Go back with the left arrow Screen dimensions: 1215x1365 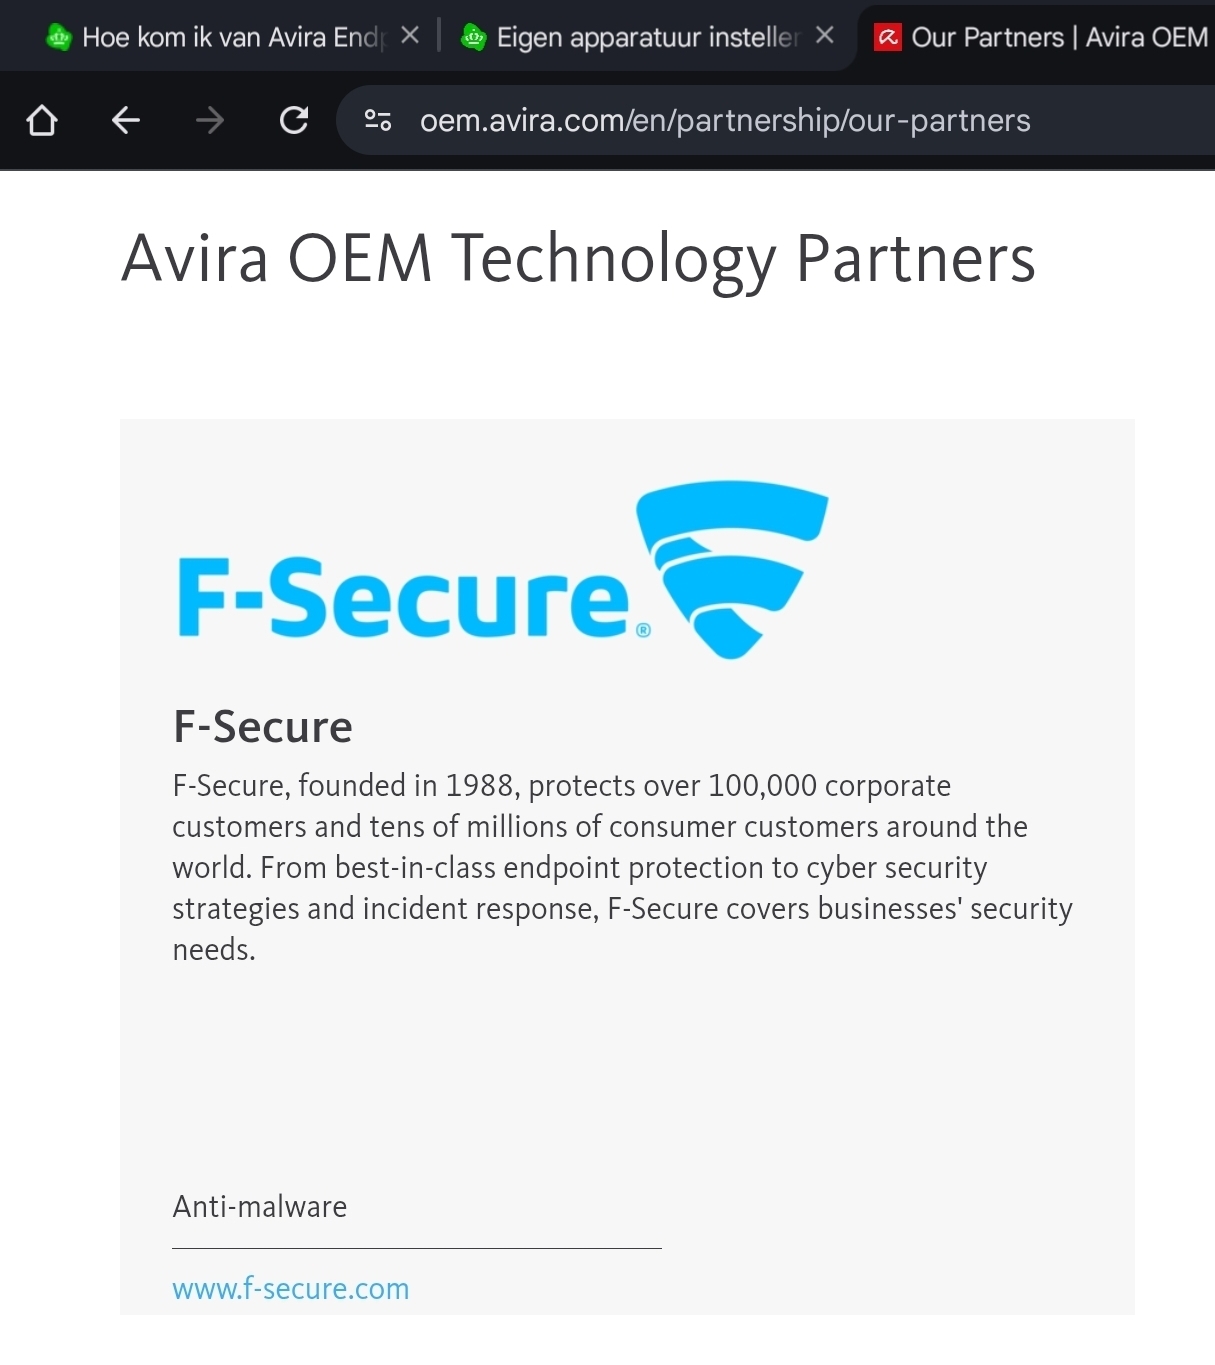(x=126, y=121)
